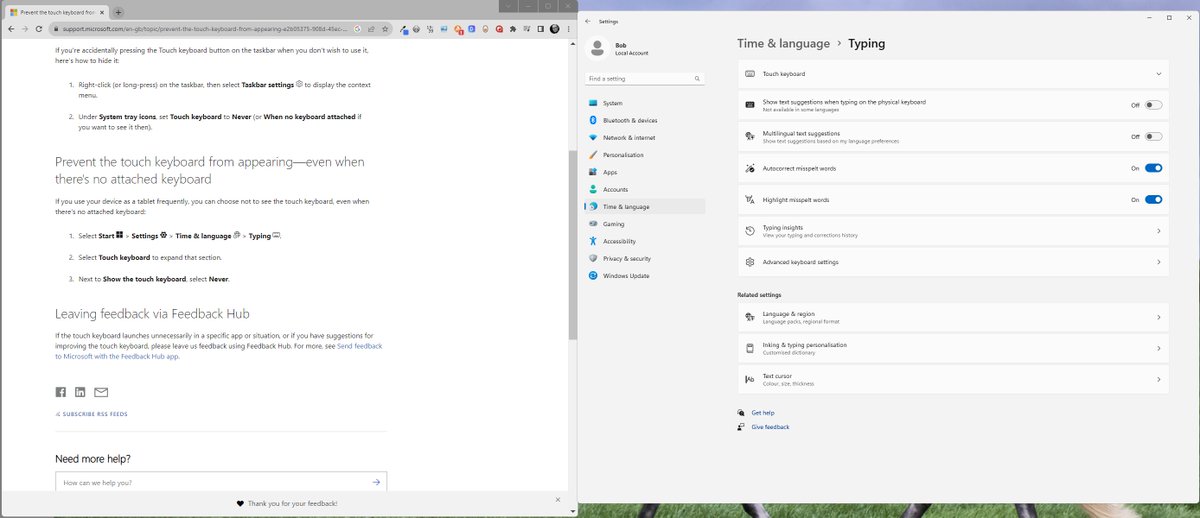Go back in the Settings window
Image resolution: width=1200 pixels, height=518 pixels.
(587, 20)
